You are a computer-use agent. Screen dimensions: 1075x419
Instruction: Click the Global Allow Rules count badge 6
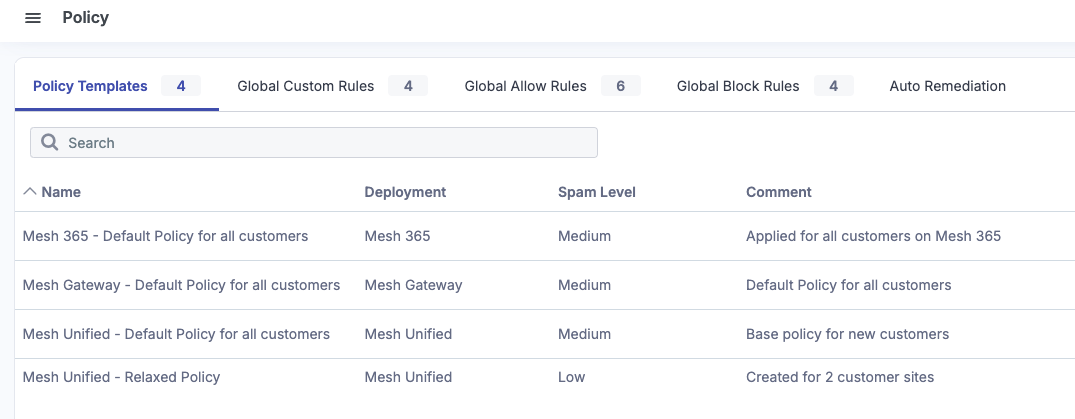point(620,86)
